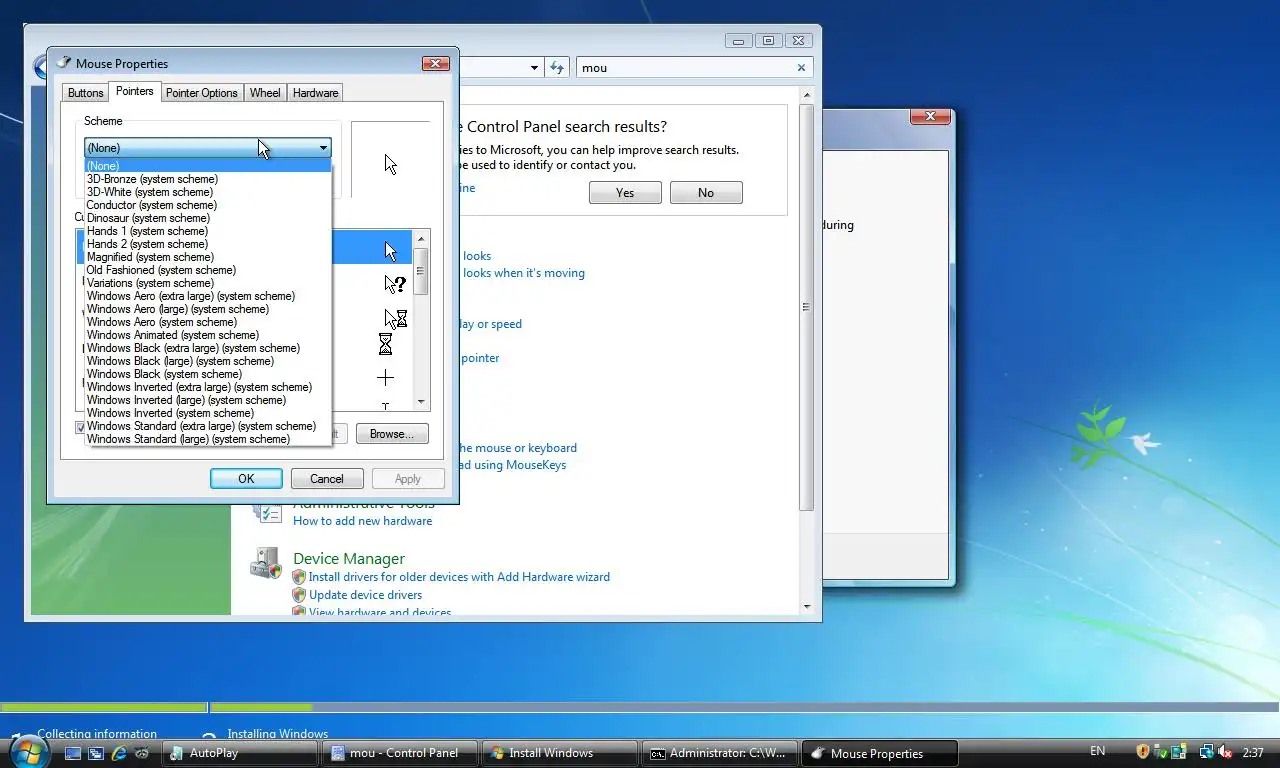Click Switch Between Windows quick launch icon

pos(96,753)
